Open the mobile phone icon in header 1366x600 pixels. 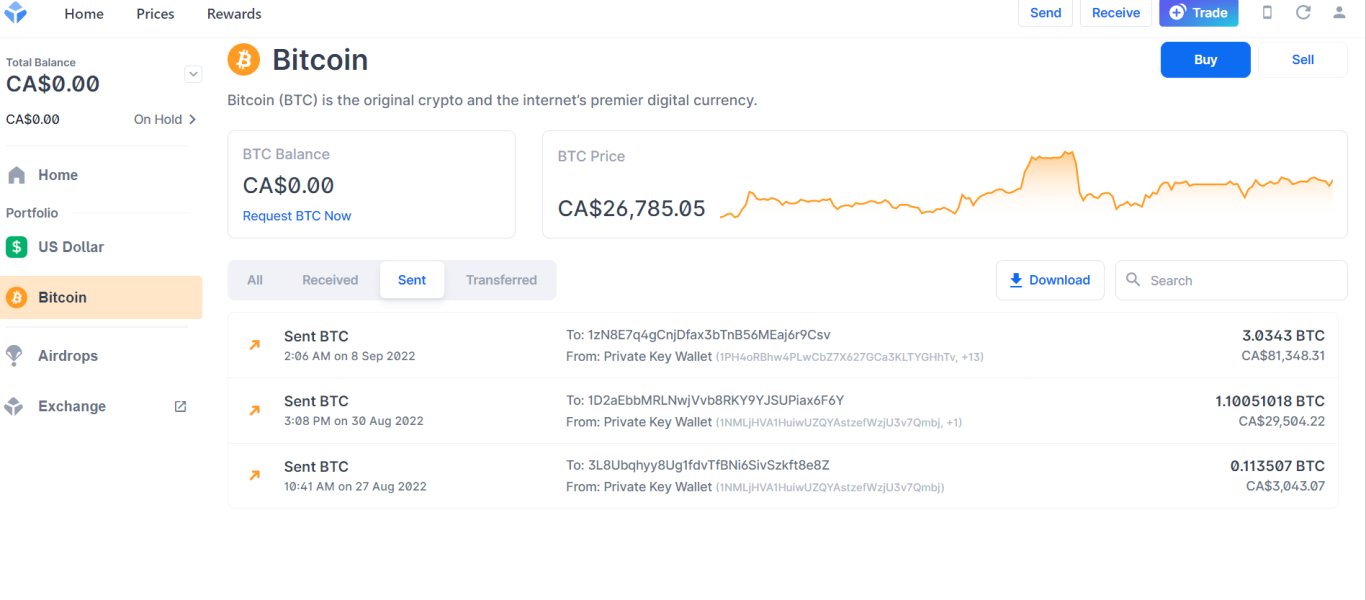(x=1267, y=13)
